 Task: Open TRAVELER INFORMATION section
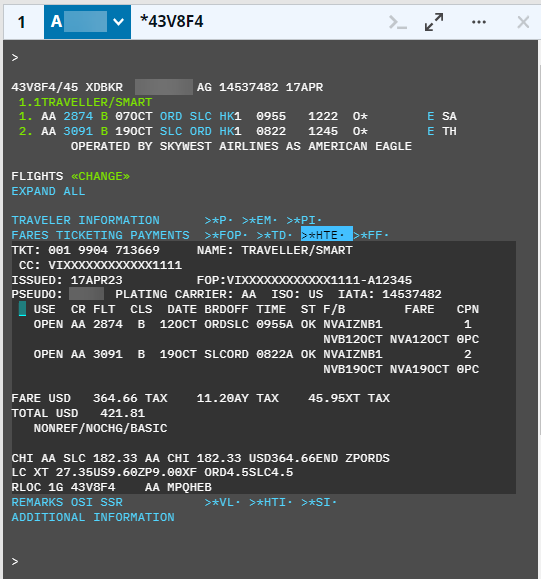(86, 220)
